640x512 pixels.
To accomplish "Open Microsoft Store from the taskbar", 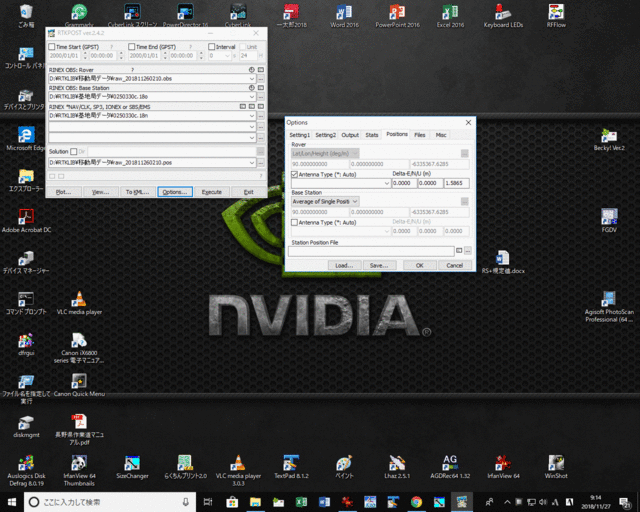I will tap(232, 502).
